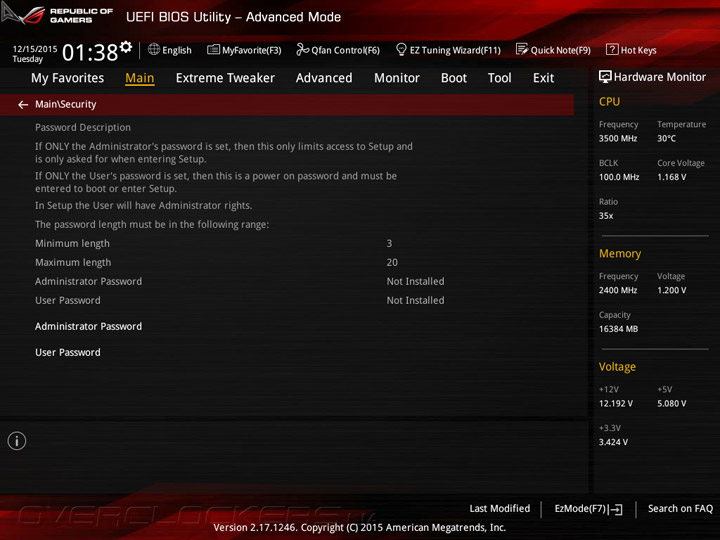Click the Core Voltage 1.168 V value

671,177
